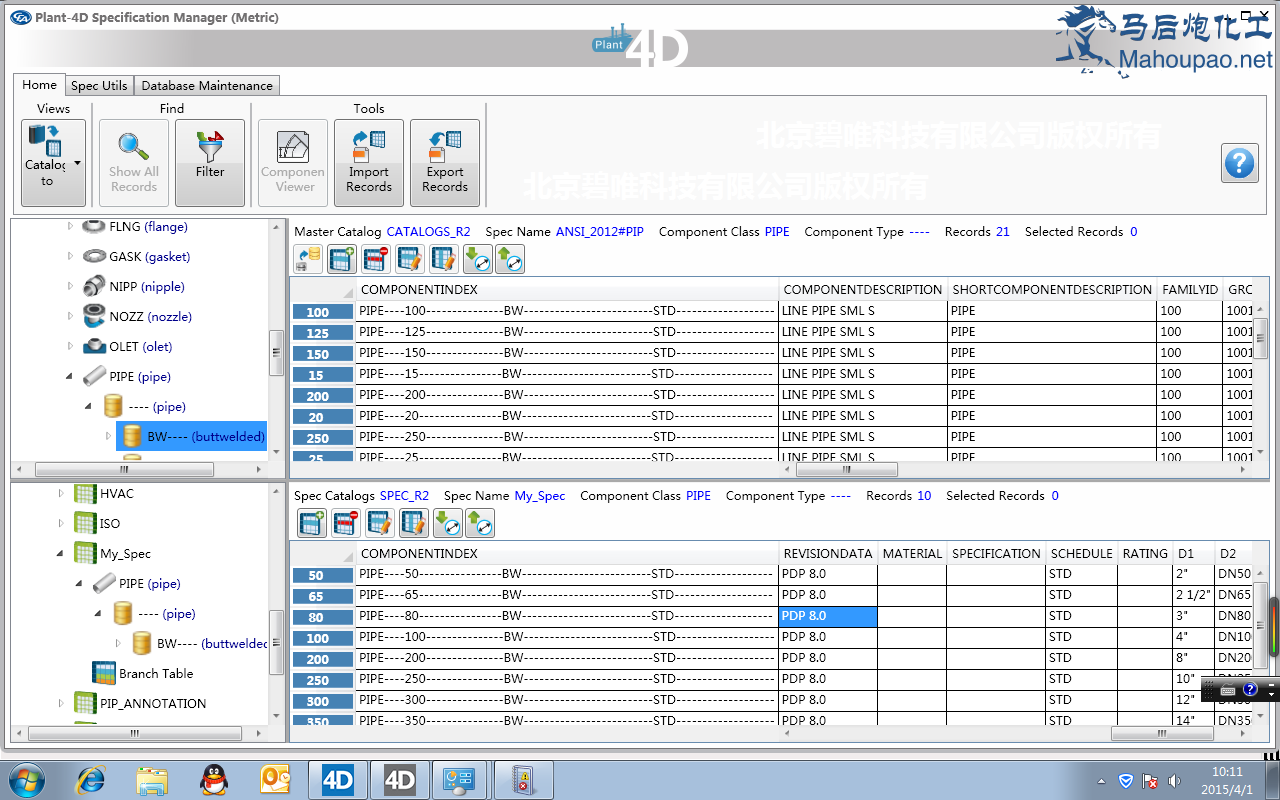Click the Windows Start button
The image size is (1280, 800).
click(26, 780)
